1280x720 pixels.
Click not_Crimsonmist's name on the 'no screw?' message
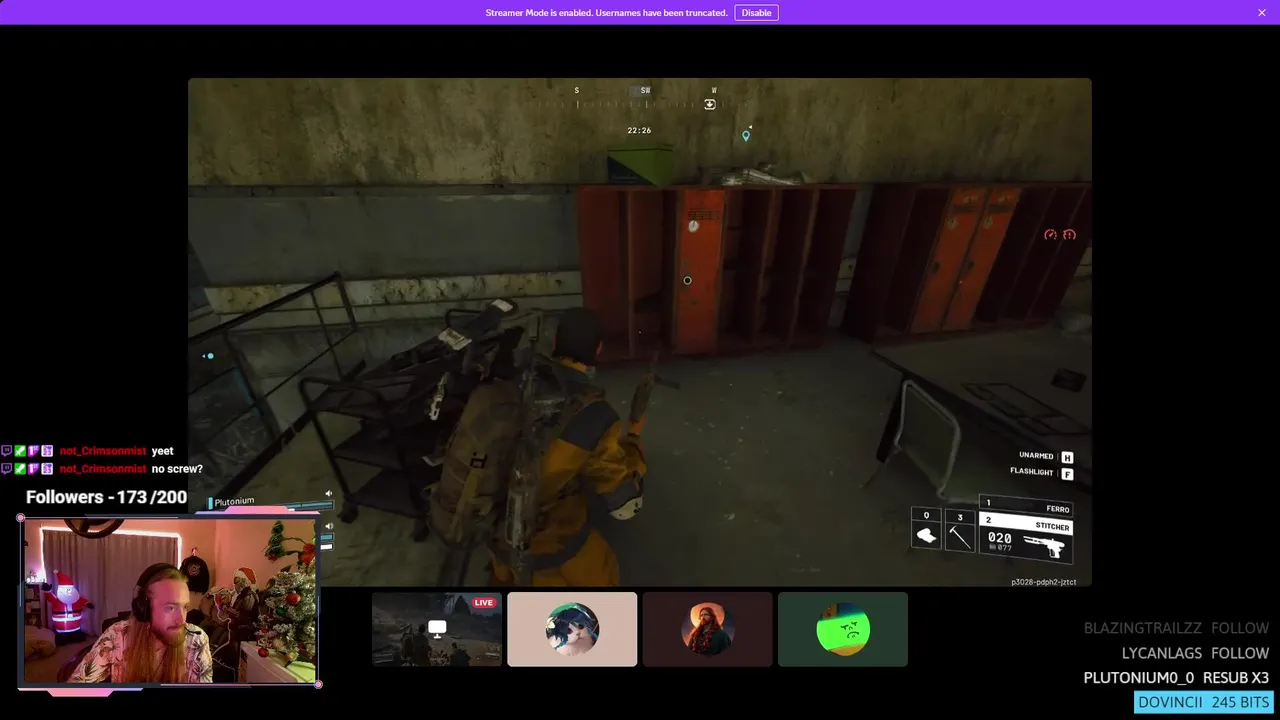(x=103, y=469)
